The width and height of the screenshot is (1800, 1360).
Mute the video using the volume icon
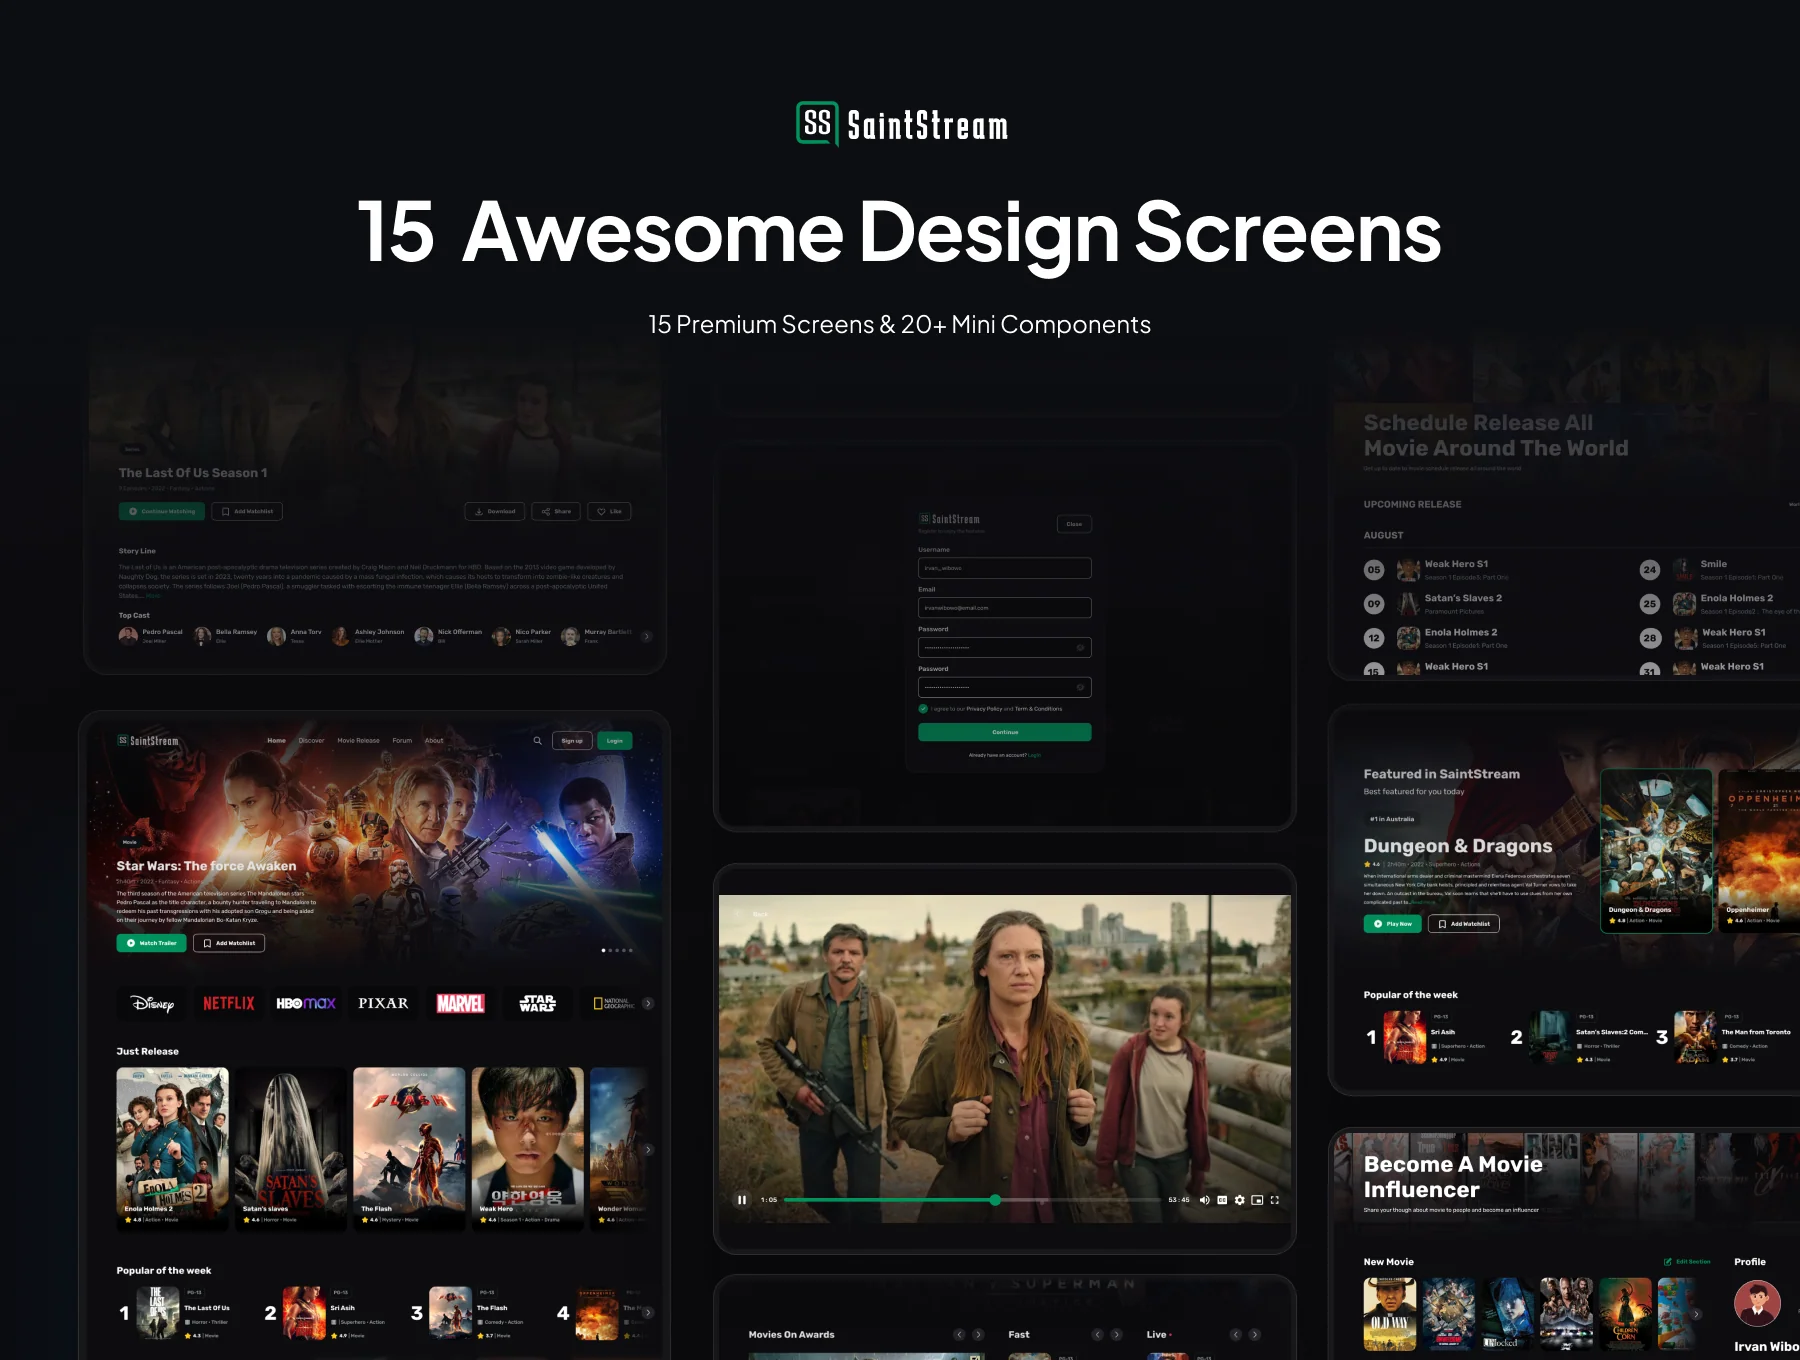[1204, 1200]
